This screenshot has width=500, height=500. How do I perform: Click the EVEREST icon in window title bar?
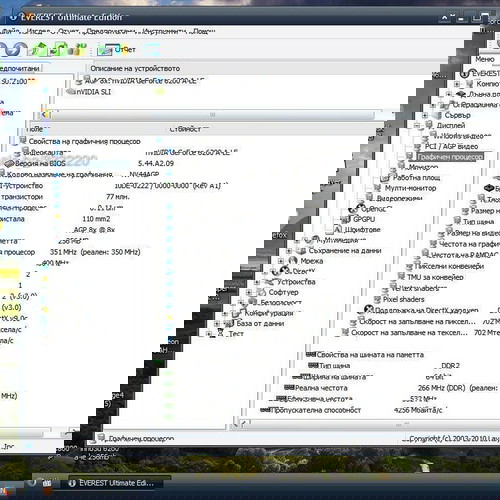point(14,16)
